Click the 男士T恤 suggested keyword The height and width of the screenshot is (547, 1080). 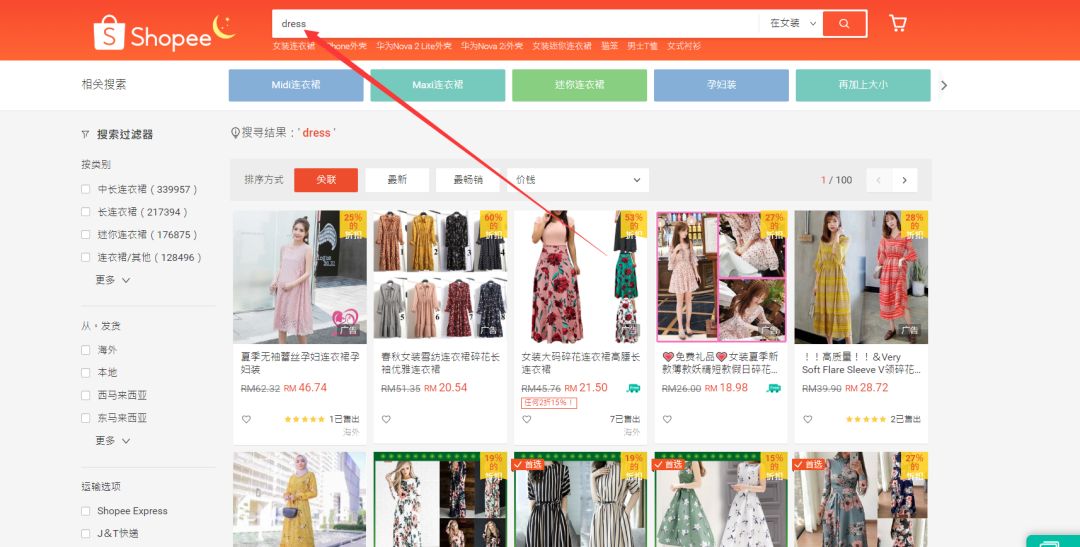point(642,46)
